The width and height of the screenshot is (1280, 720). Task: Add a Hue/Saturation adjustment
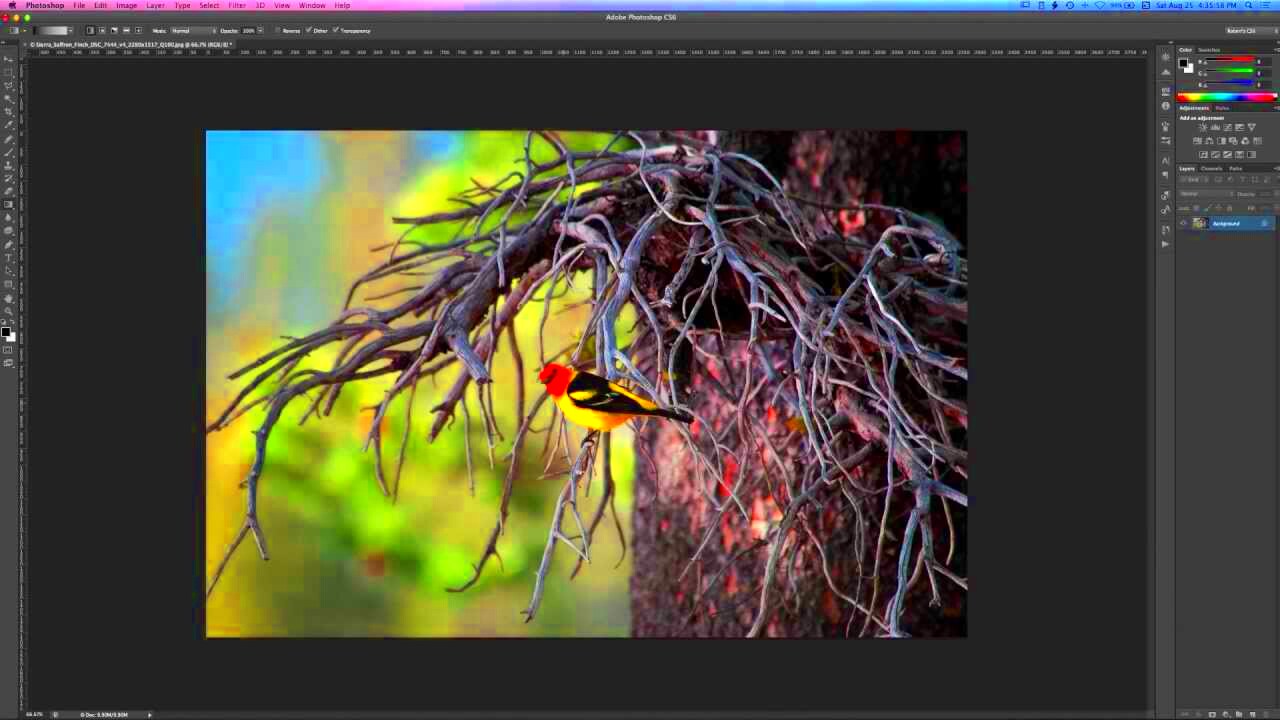pyautogui.click(x=1197, y=140)
